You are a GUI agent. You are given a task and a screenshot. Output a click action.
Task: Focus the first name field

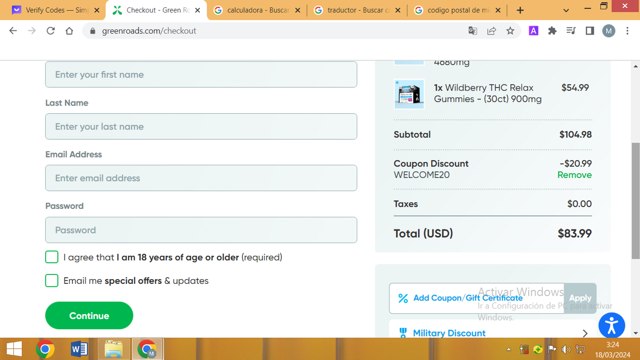pos(201,74)
